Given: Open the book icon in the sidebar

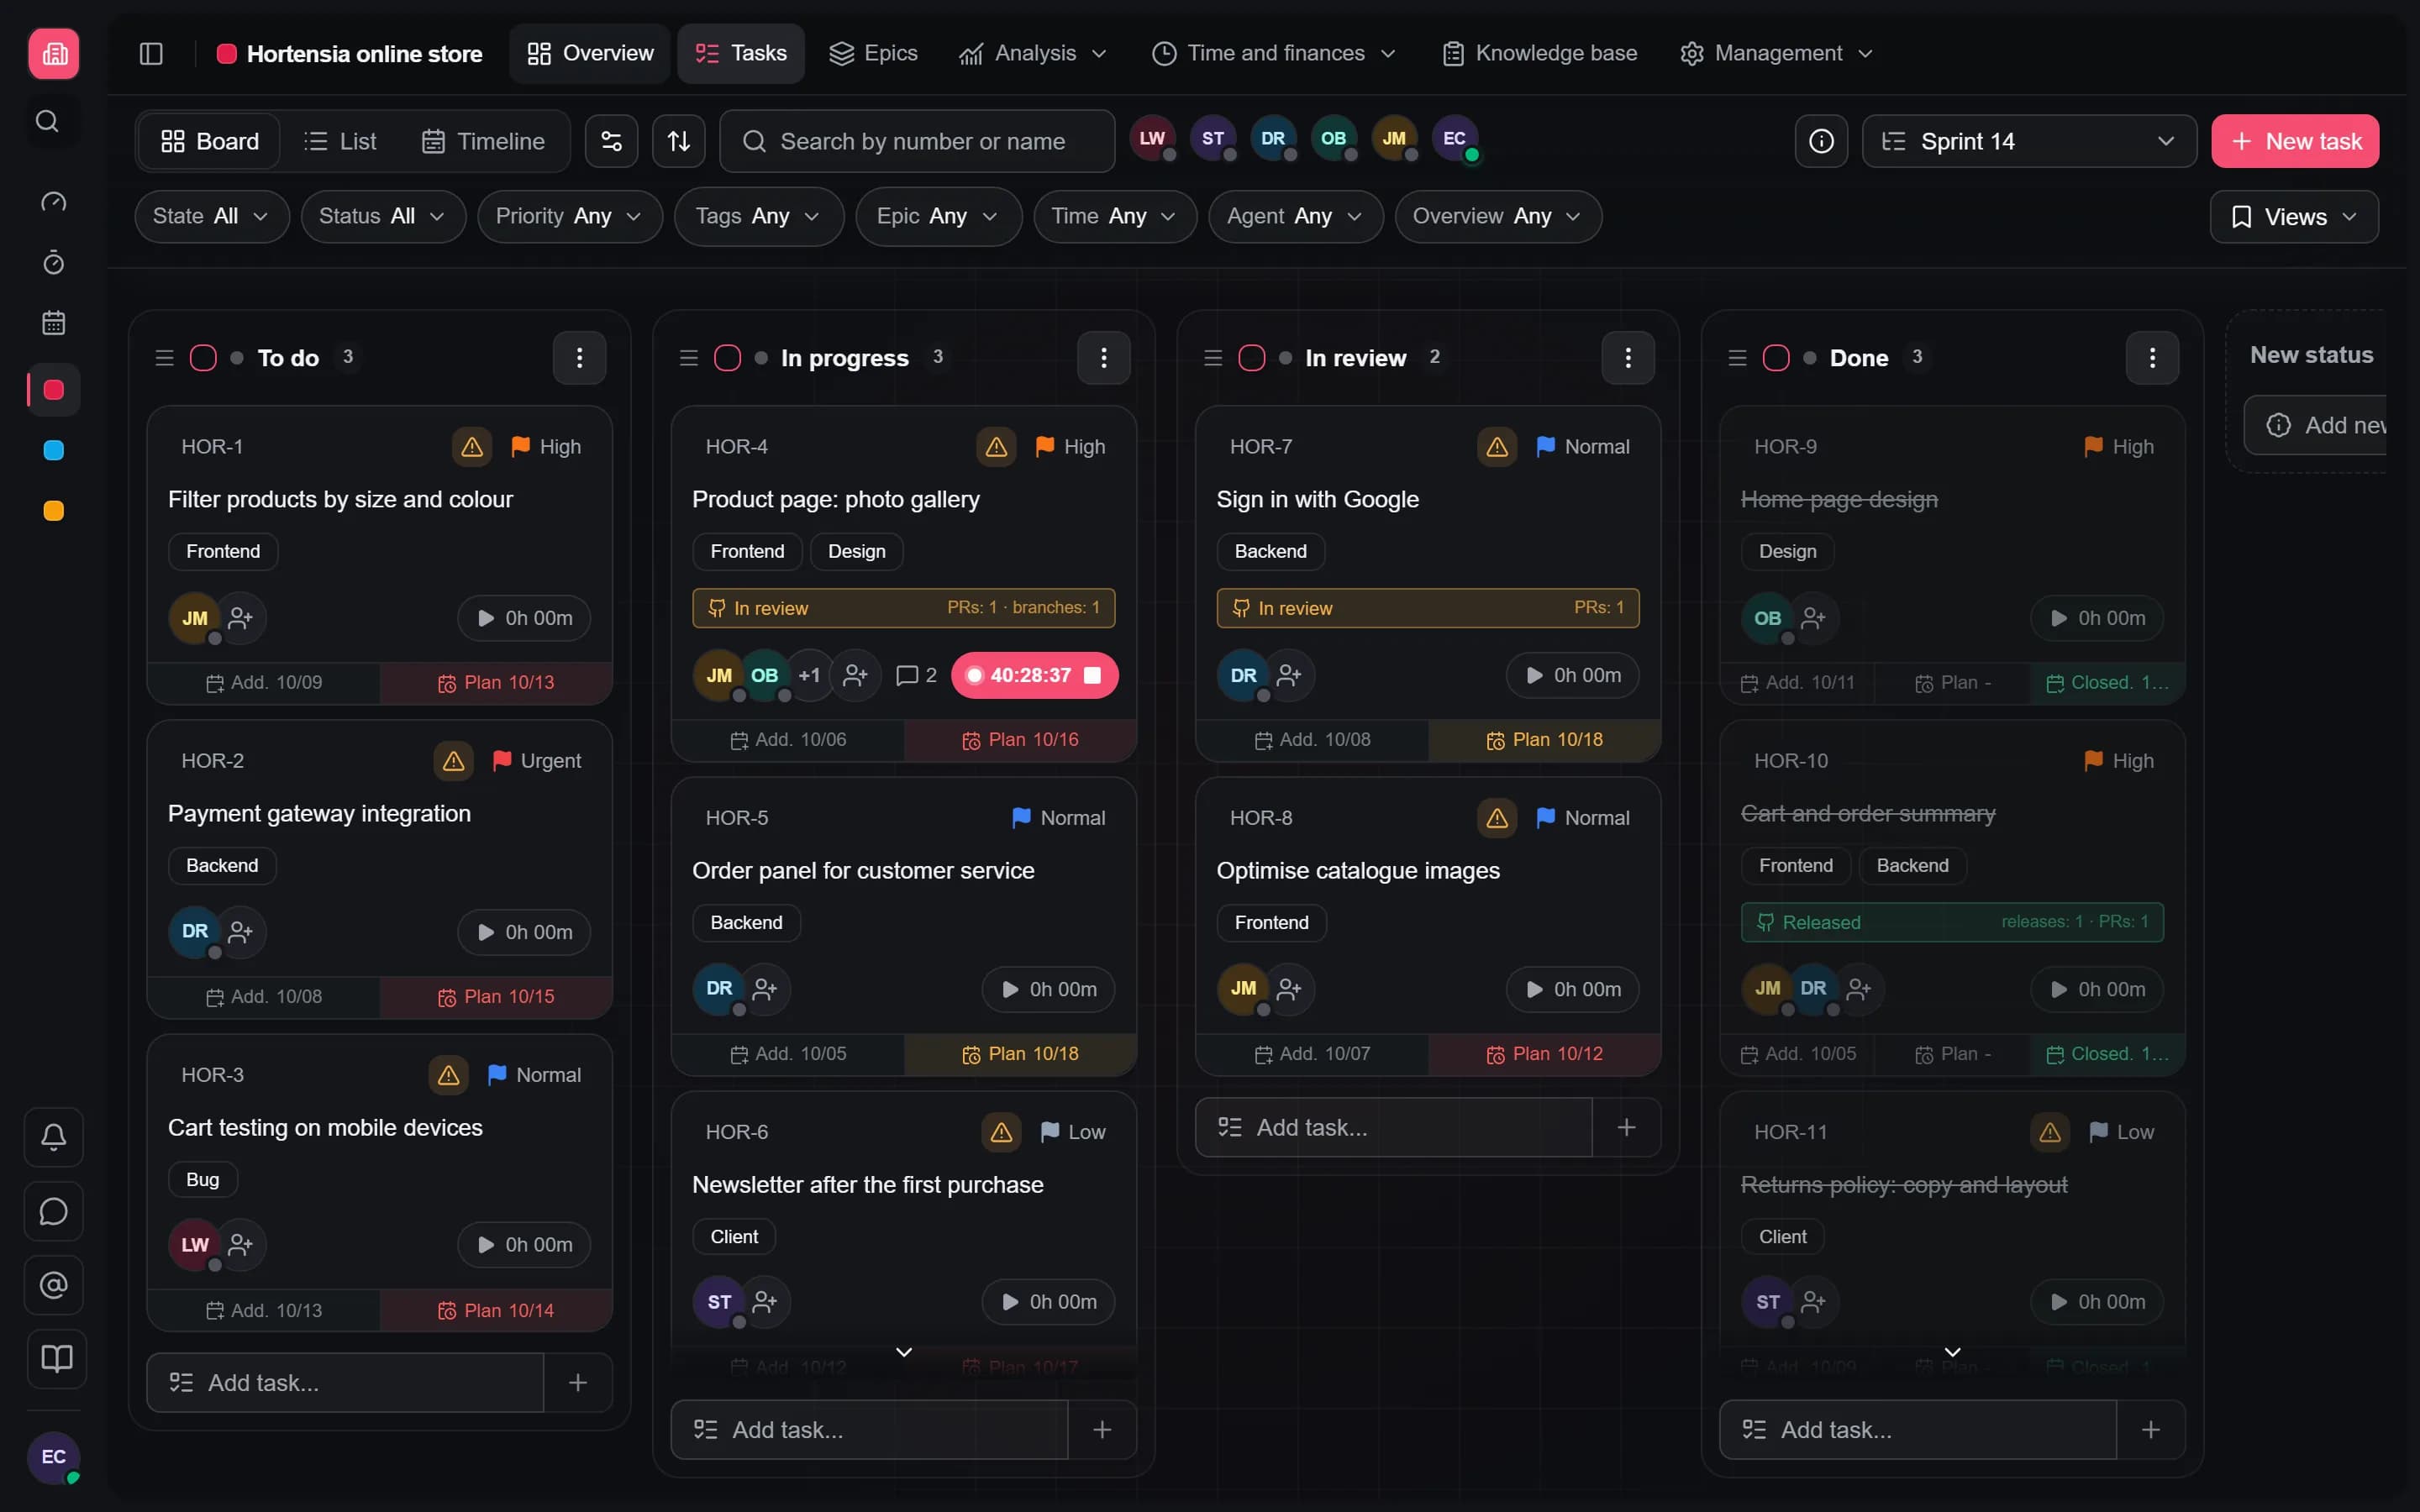Looking at the screenshot, I should tap(56, 1359).
